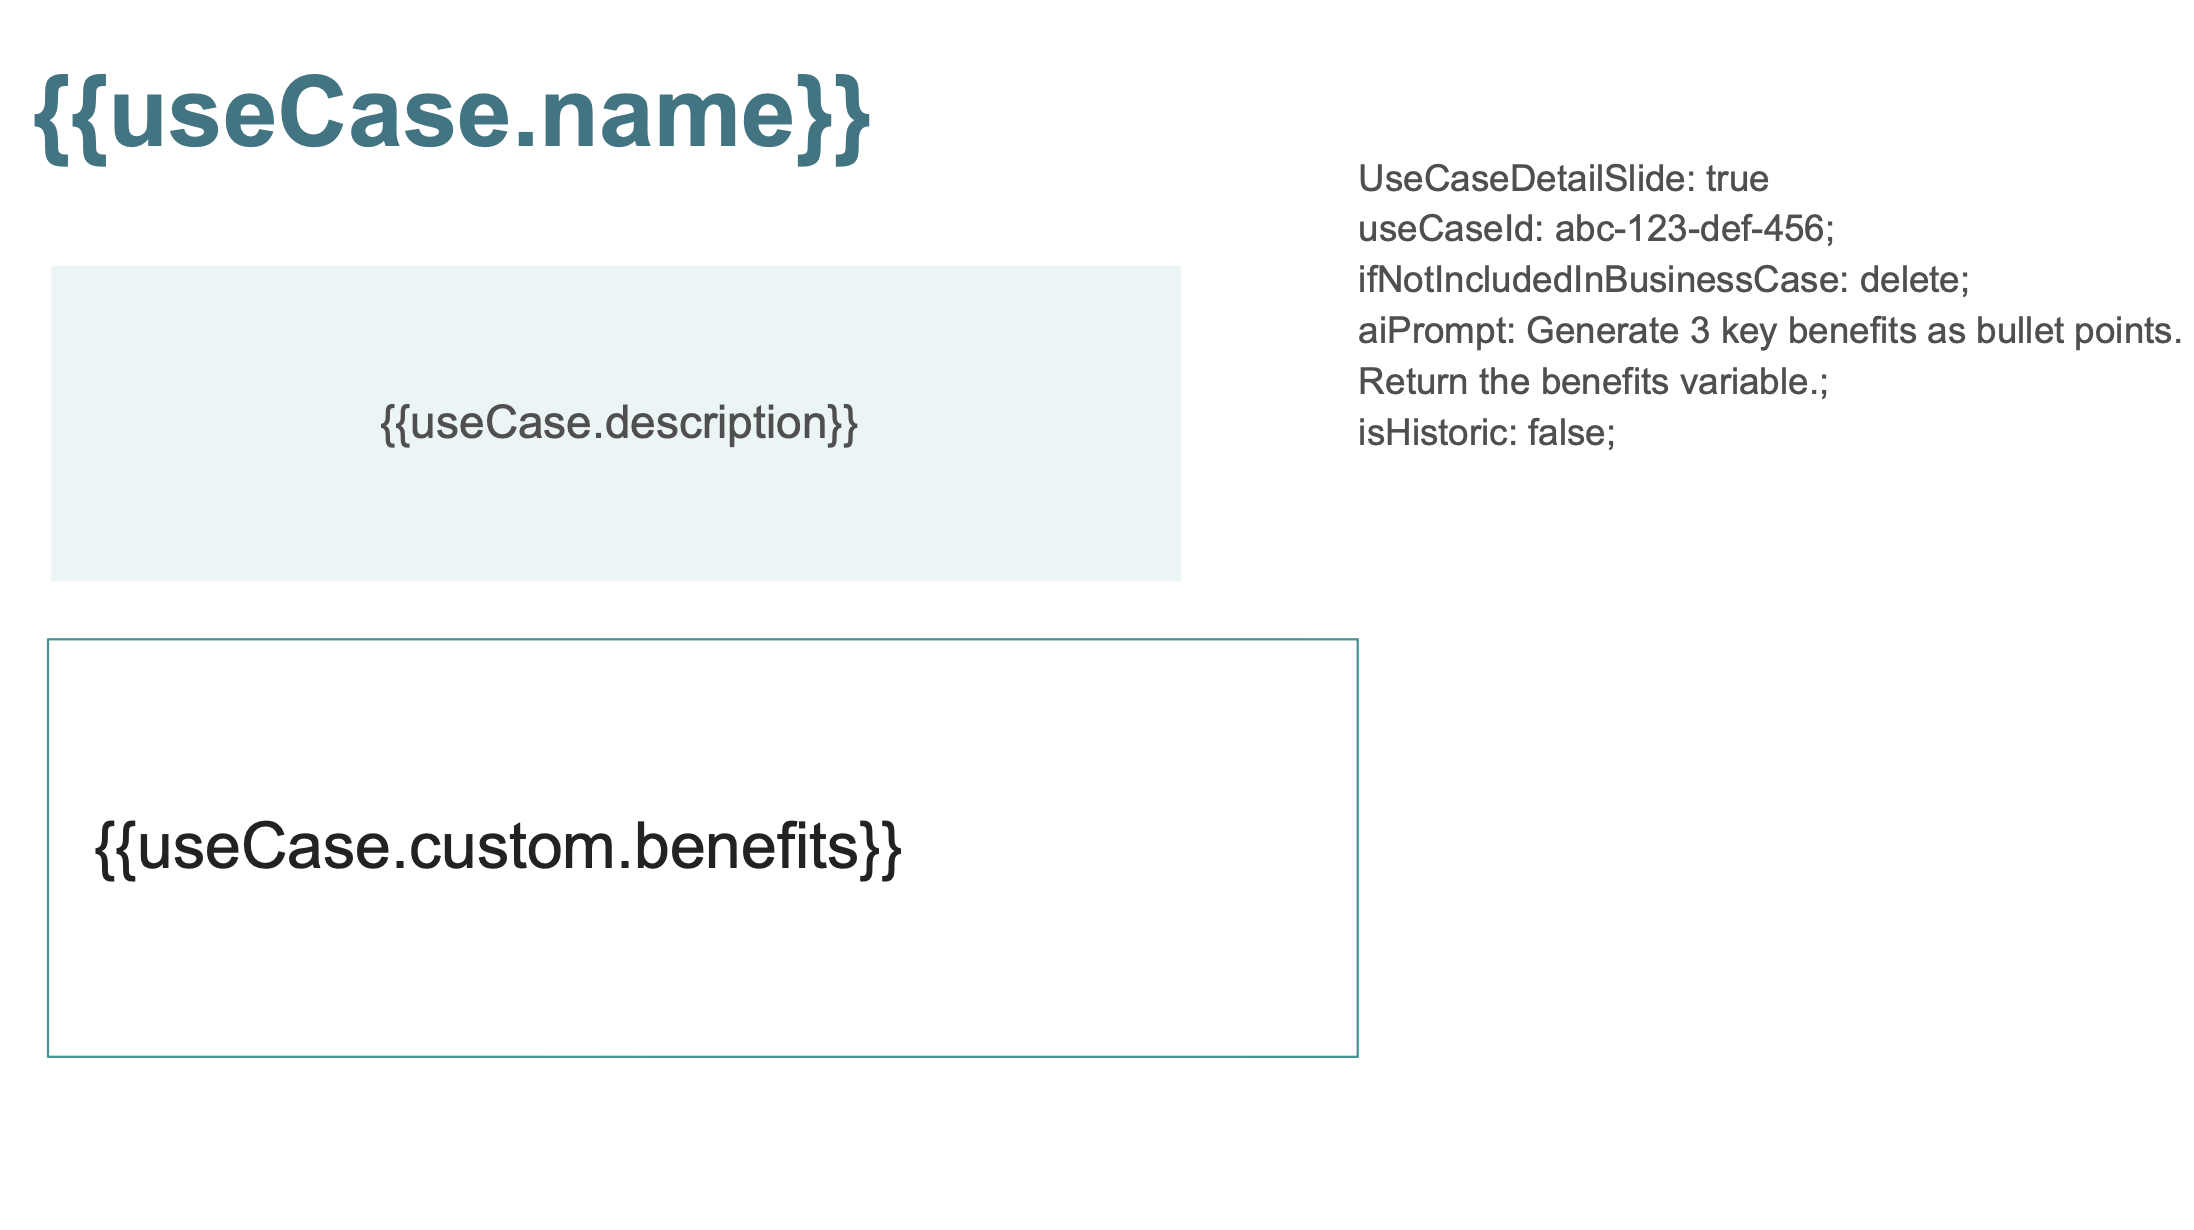The height and width of the screenshot is (1230, 2194).
Task: Click the {{useCase.description}} placeholder text
Action: (x=619, y=423)
